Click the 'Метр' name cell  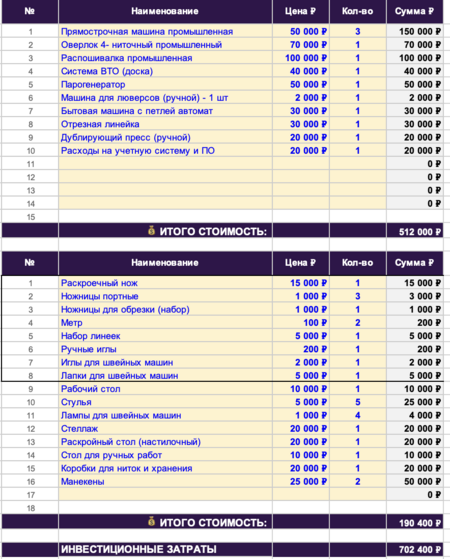pos(165,322)
